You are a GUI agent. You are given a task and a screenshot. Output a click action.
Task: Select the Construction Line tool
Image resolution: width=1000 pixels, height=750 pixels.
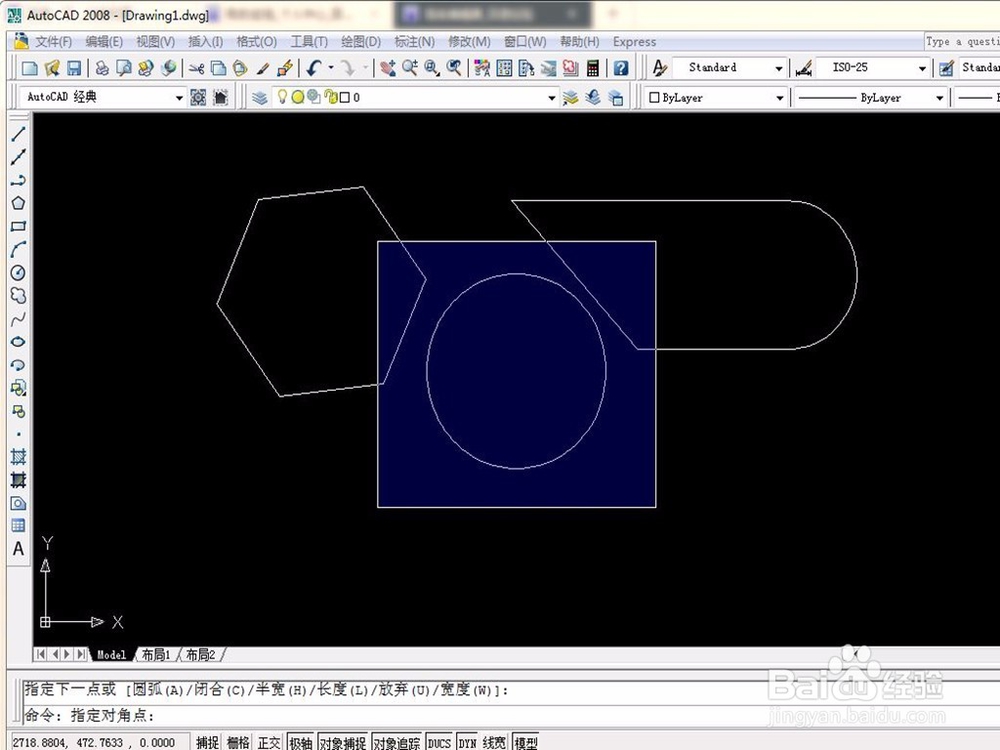(18, 157)
